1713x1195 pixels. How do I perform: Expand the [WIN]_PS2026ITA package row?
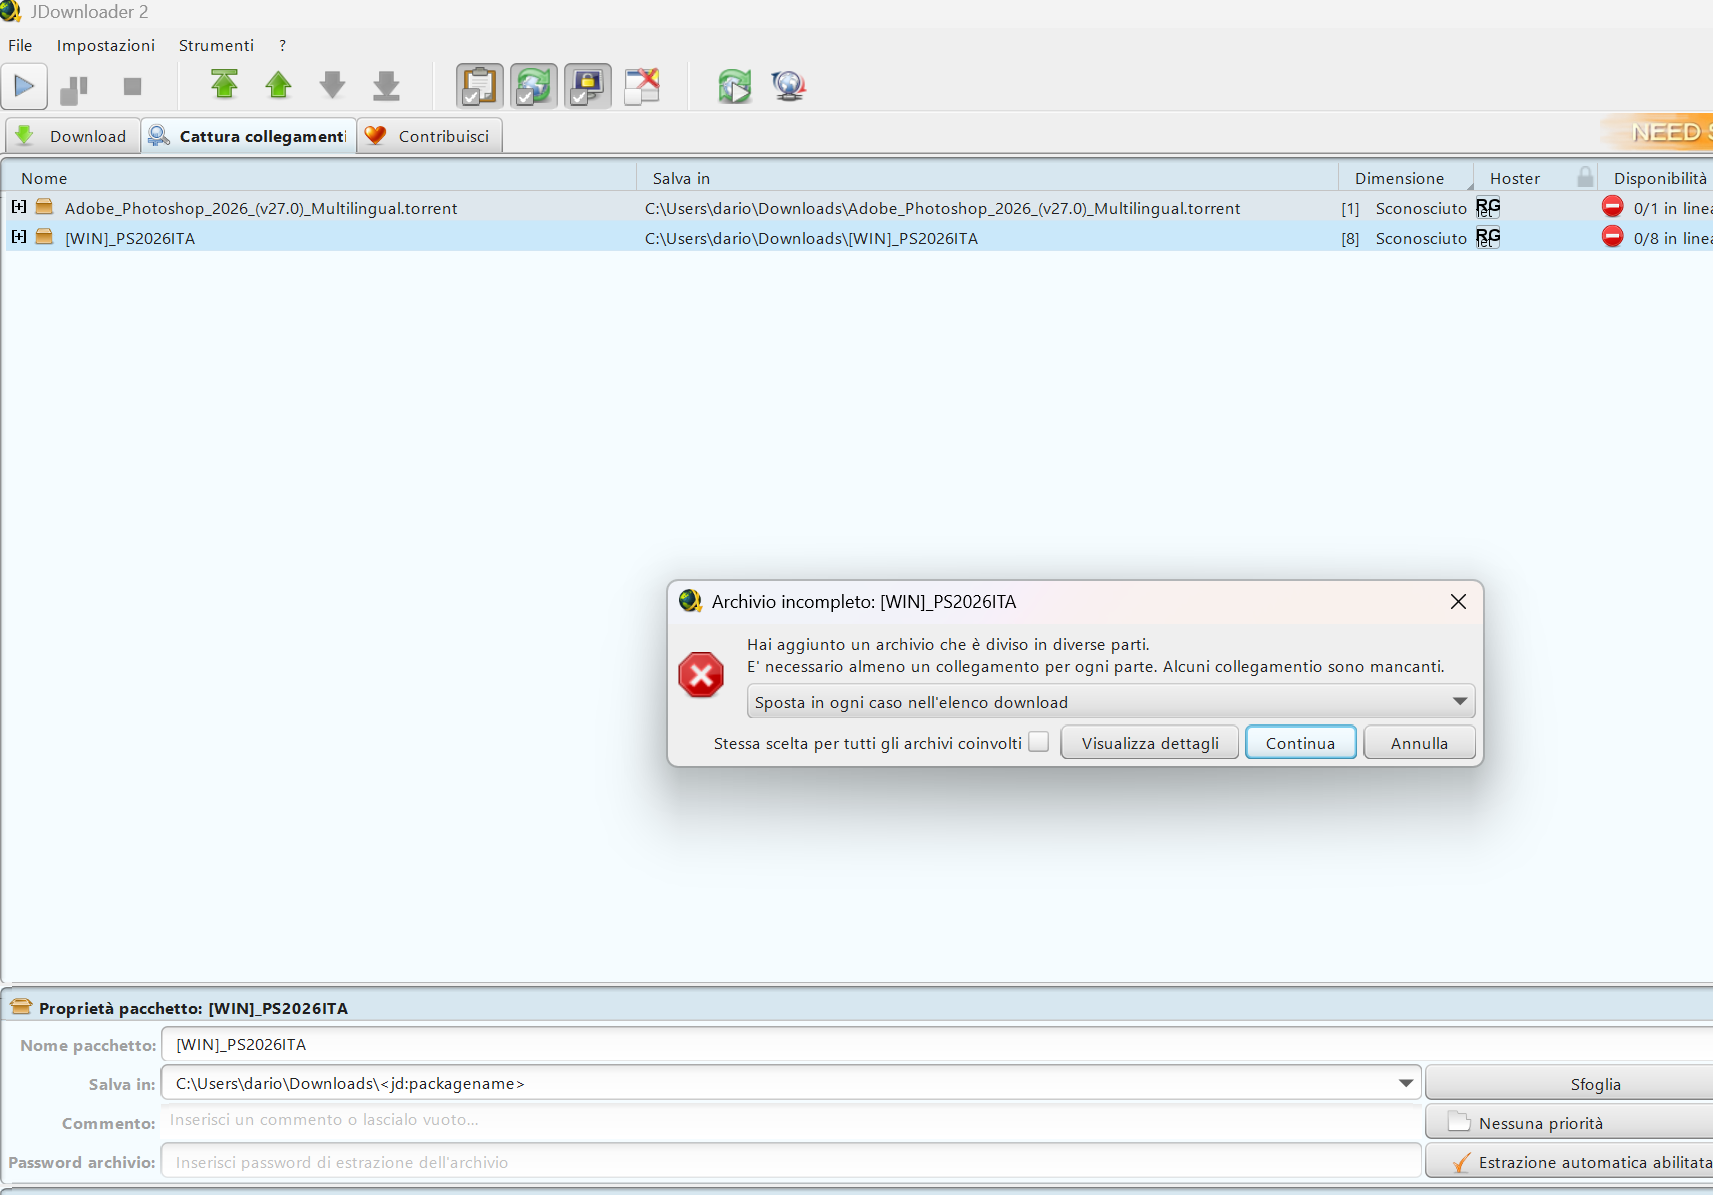19,237
